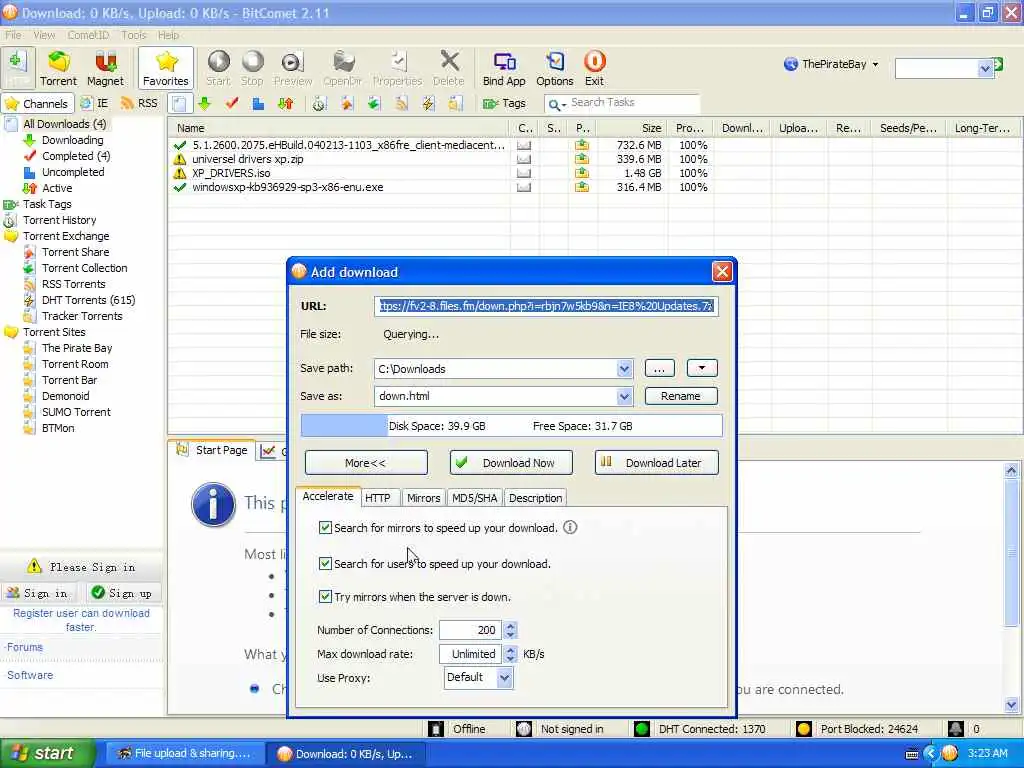Open the Use Proxy Default dropdown
Screen dimensions: 1024x768
click(504, 678)
